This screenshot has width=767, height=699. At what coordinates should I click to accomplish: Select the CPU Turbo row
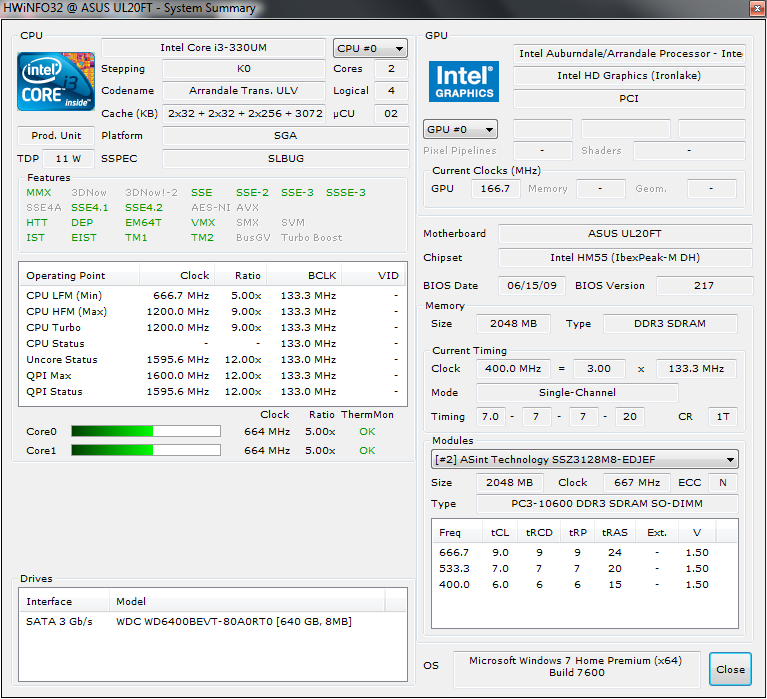[213, 327]
